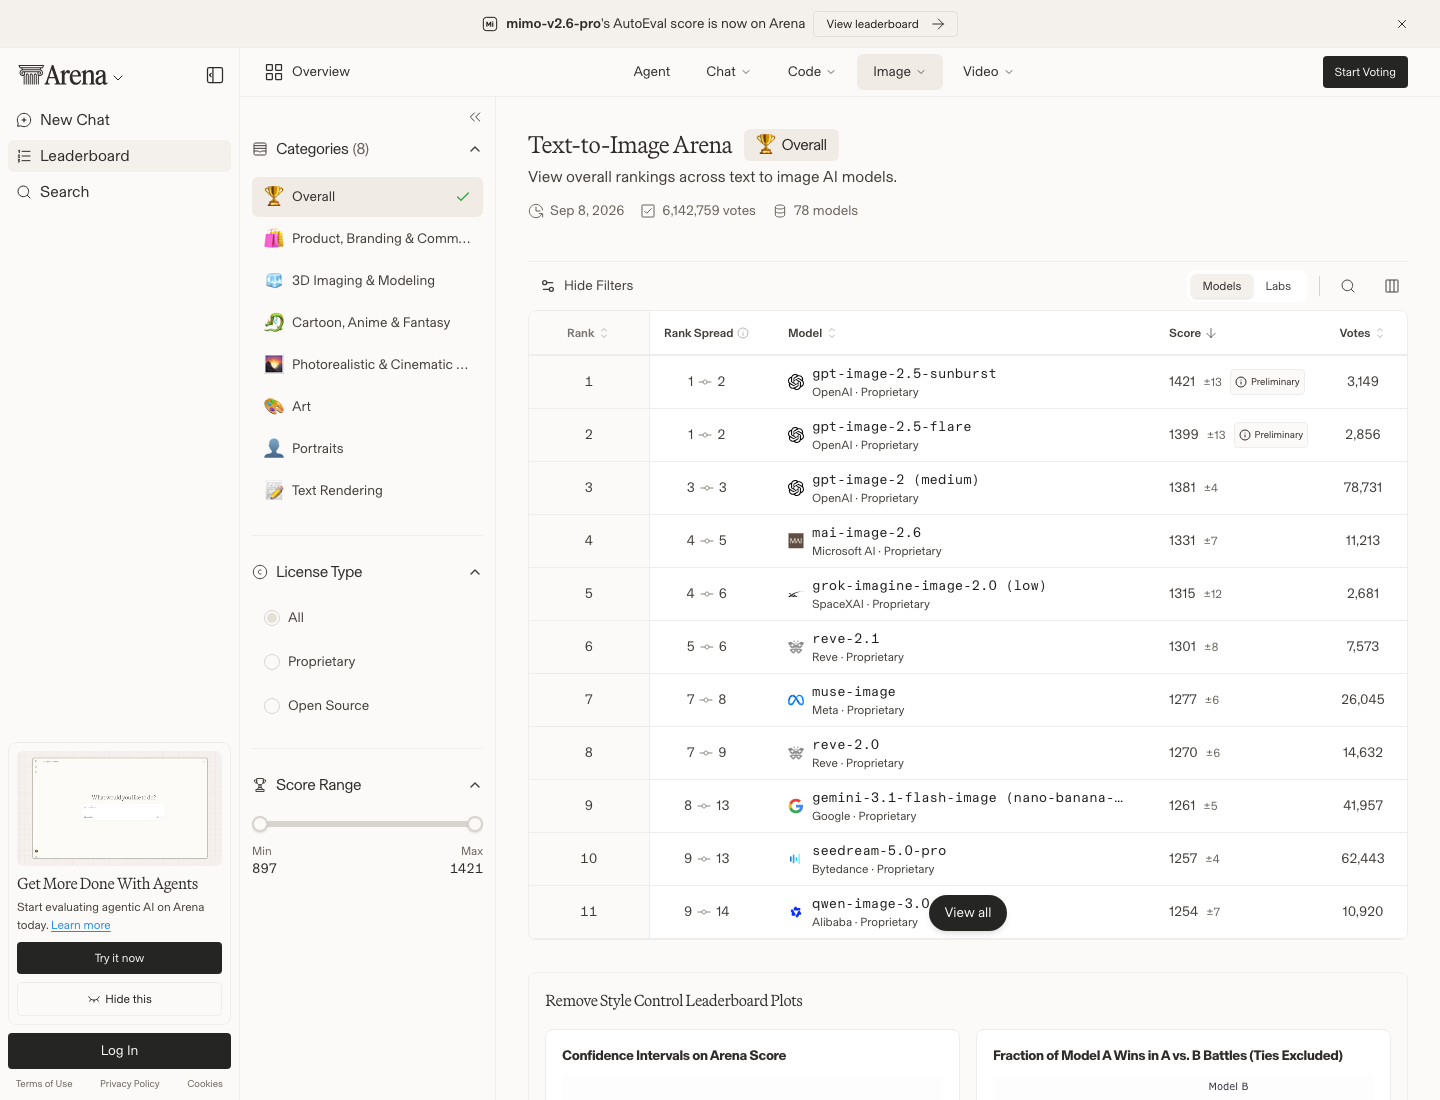Open Leaderboard in the sidebar

(120, 156)
